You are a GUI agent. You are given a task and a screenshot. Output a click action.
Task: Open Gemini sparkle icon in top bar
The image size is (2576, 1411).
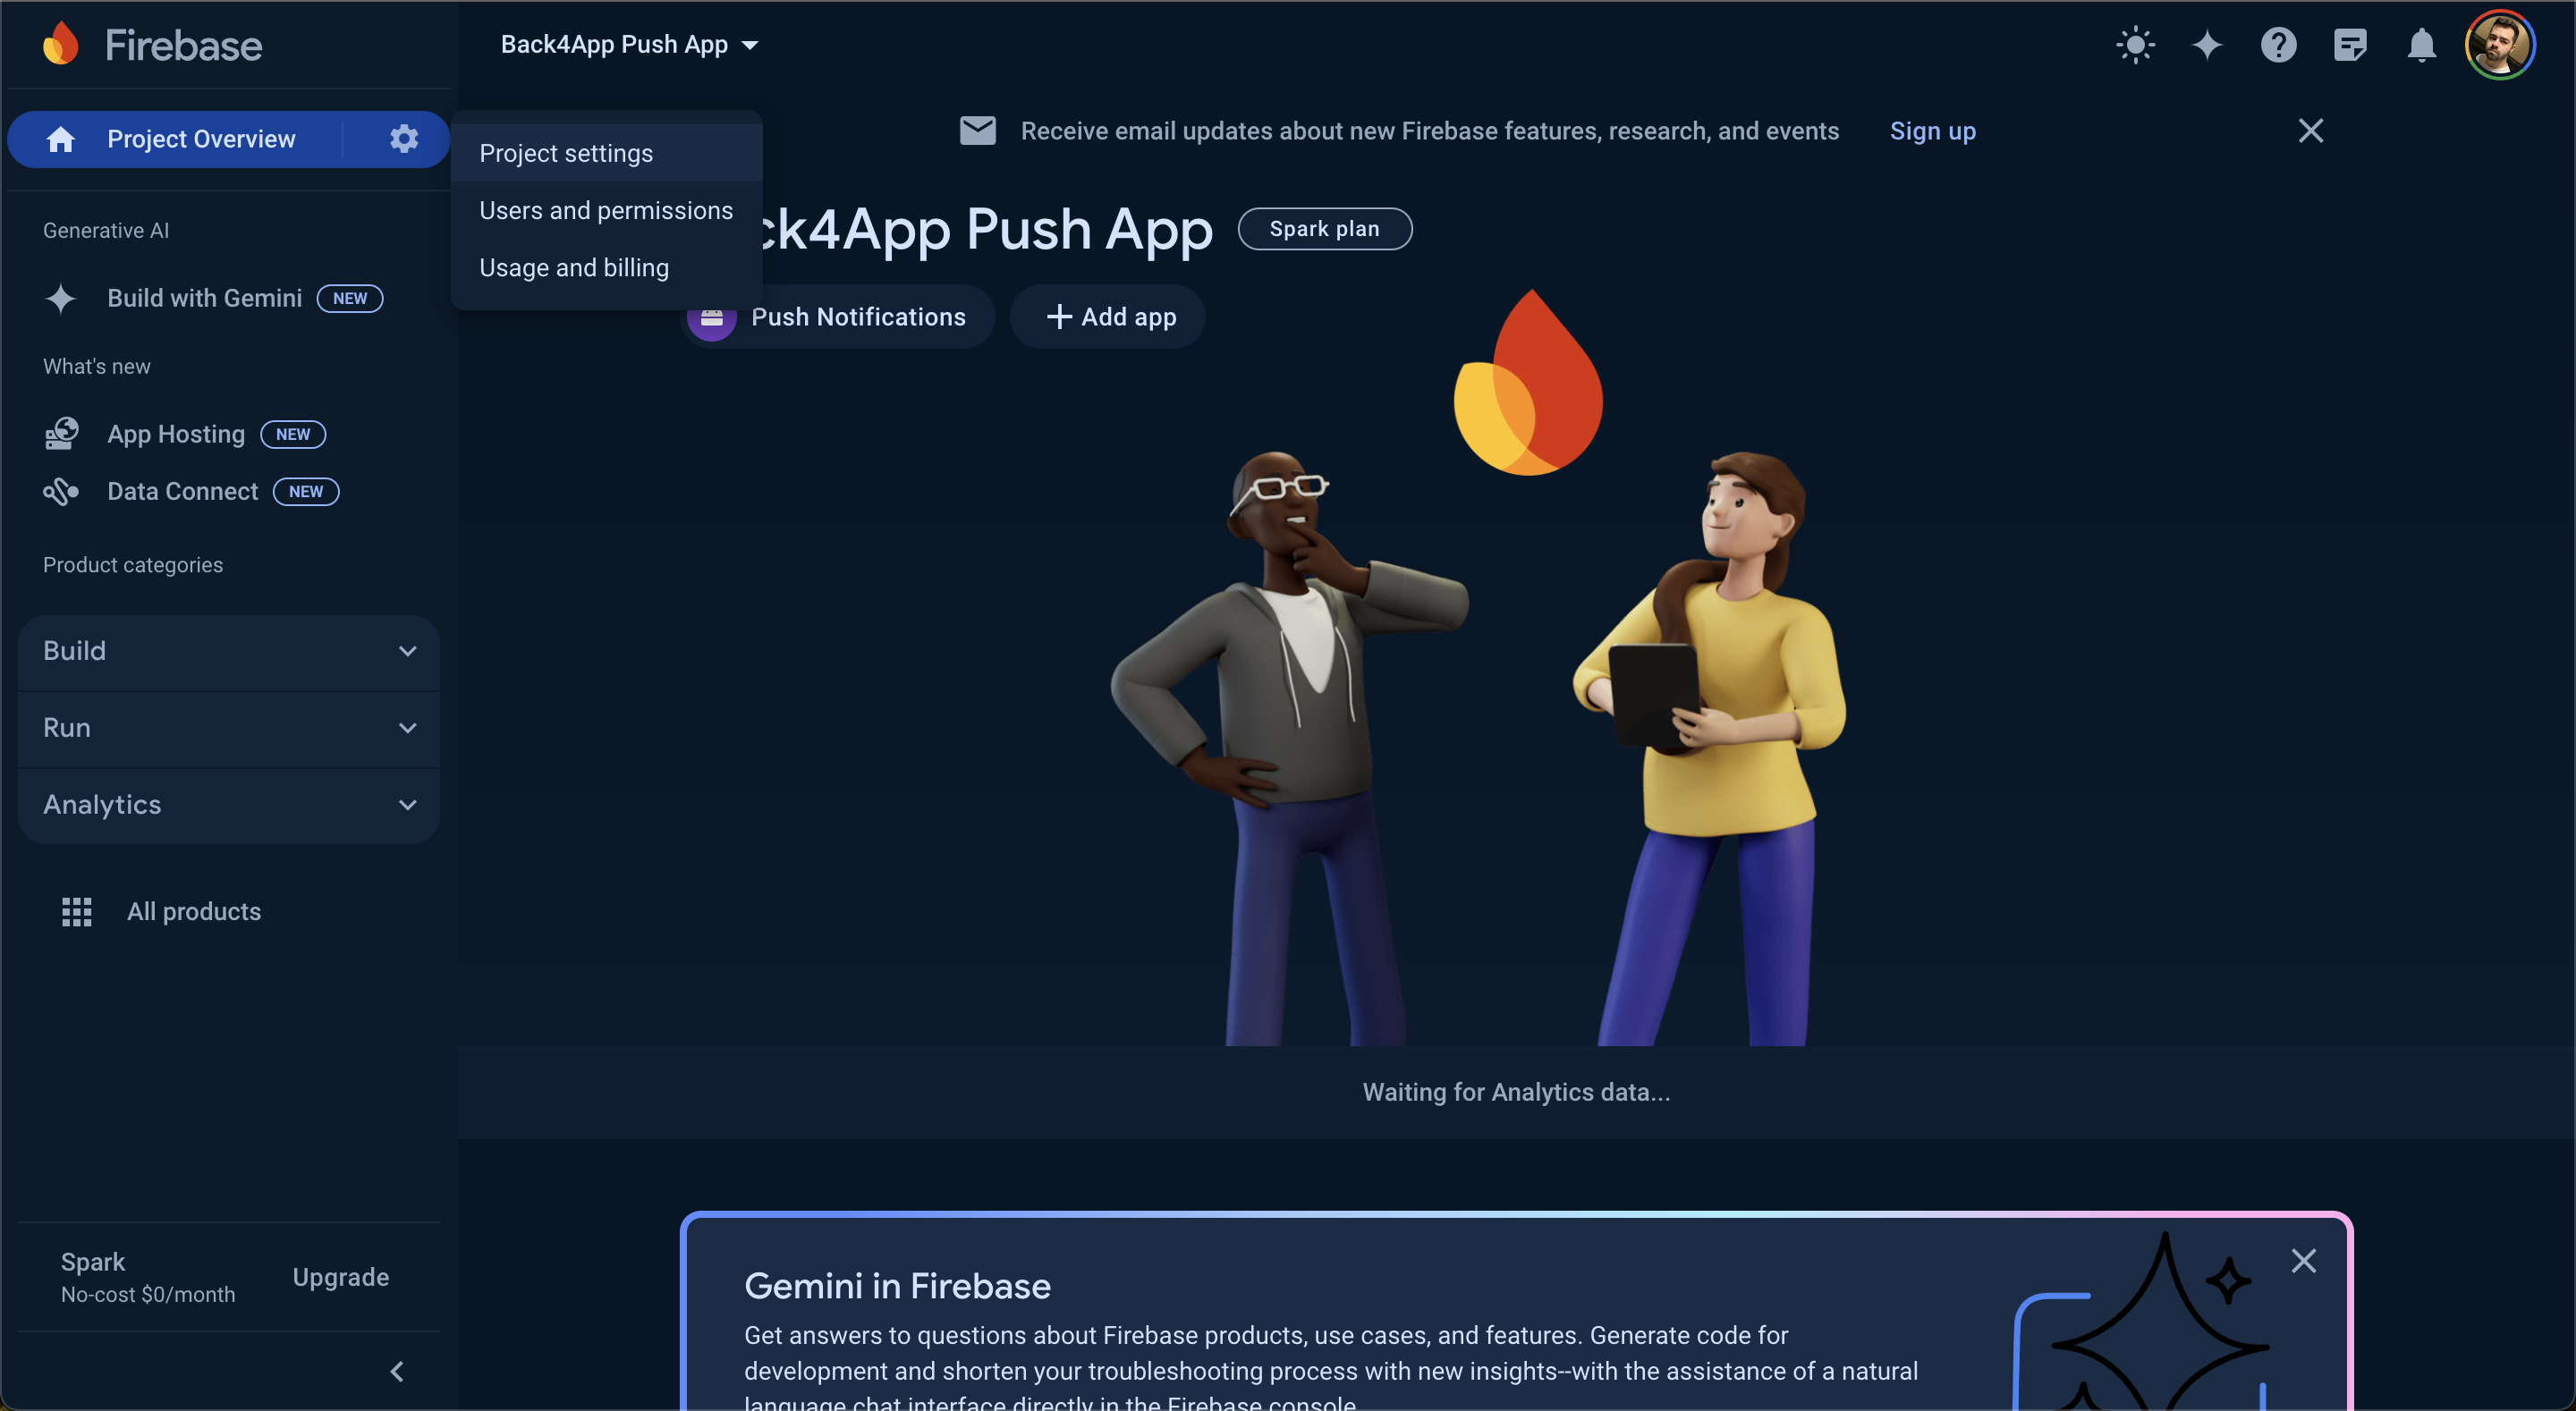click(x=2207, y=45)
